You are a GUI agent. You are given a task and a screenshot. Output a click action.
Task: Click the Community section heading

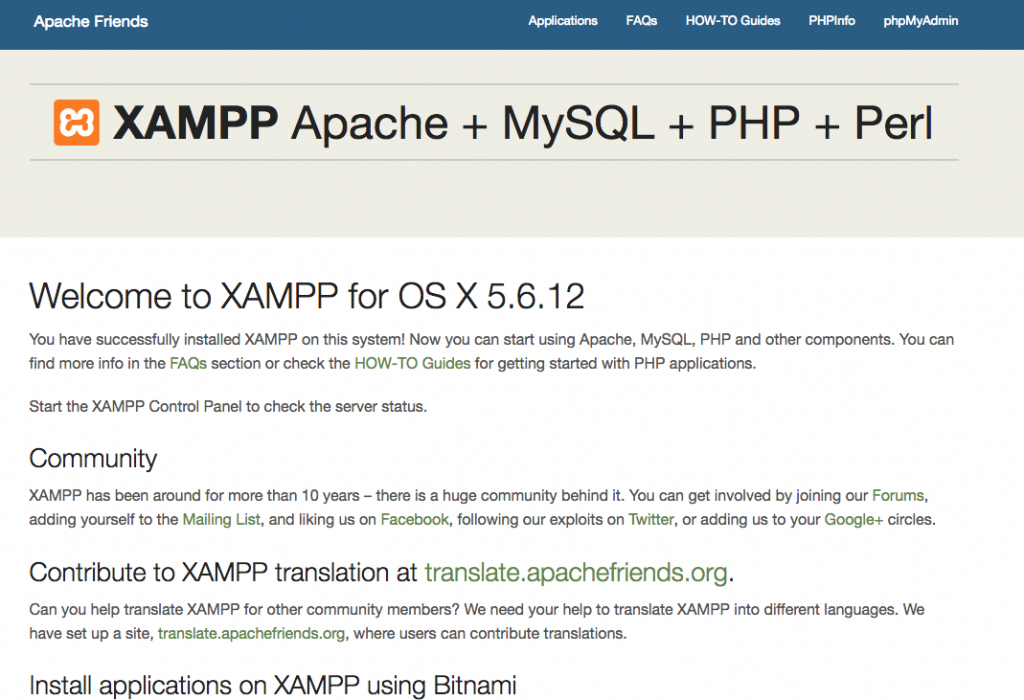coord(93,459)
